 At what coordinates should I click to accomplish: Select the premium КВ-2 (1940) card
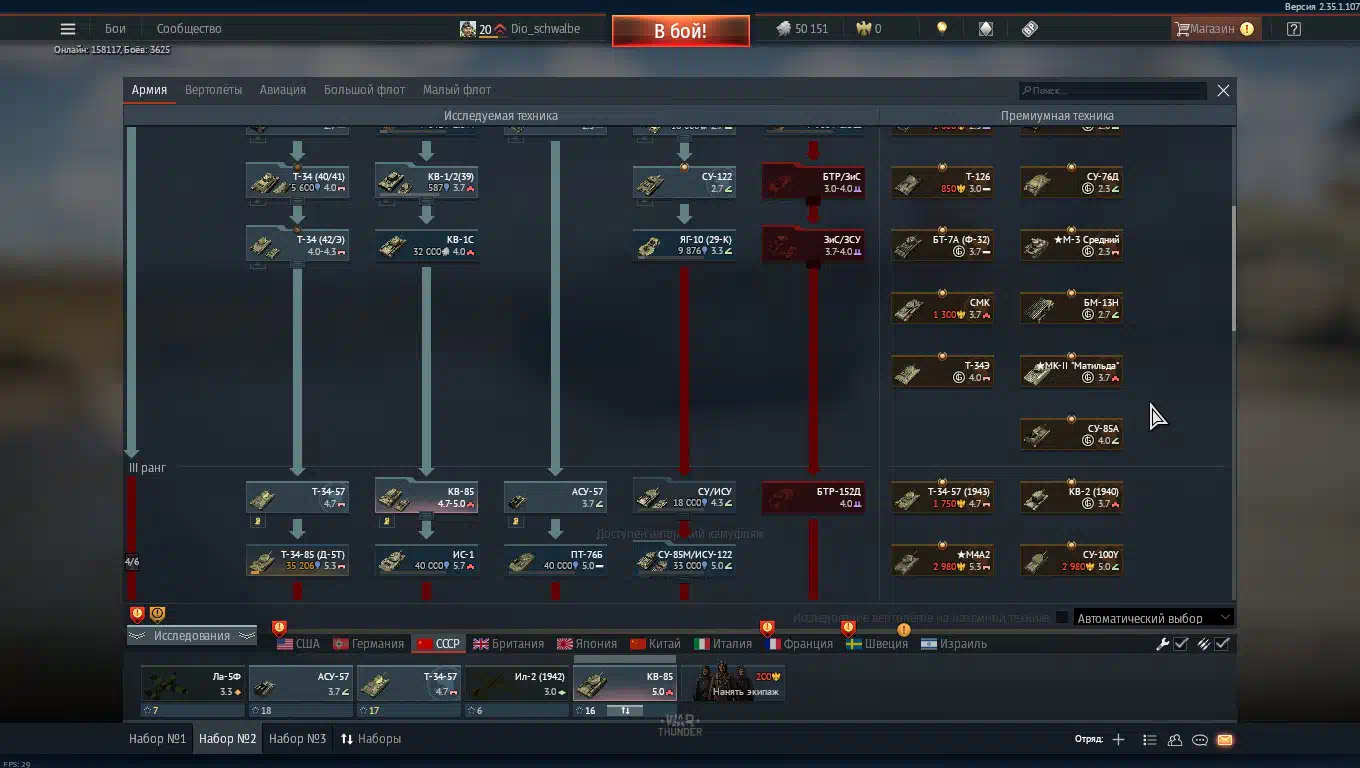coord(1071,497)
